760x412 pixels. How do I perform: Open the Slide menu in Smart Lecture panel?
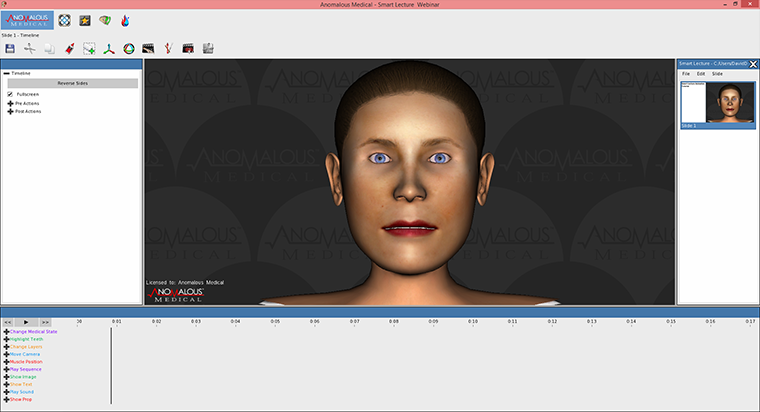pyautogui.click(x=717, y=74)
